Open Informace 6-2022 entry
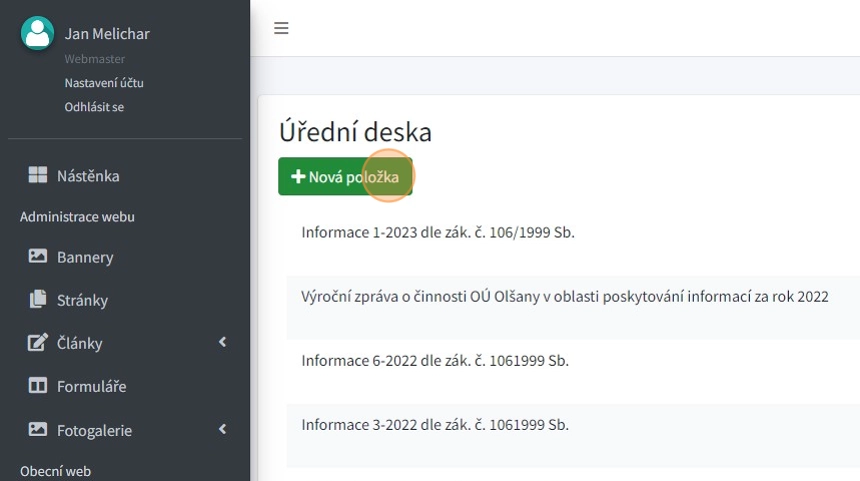 (435, 360)
